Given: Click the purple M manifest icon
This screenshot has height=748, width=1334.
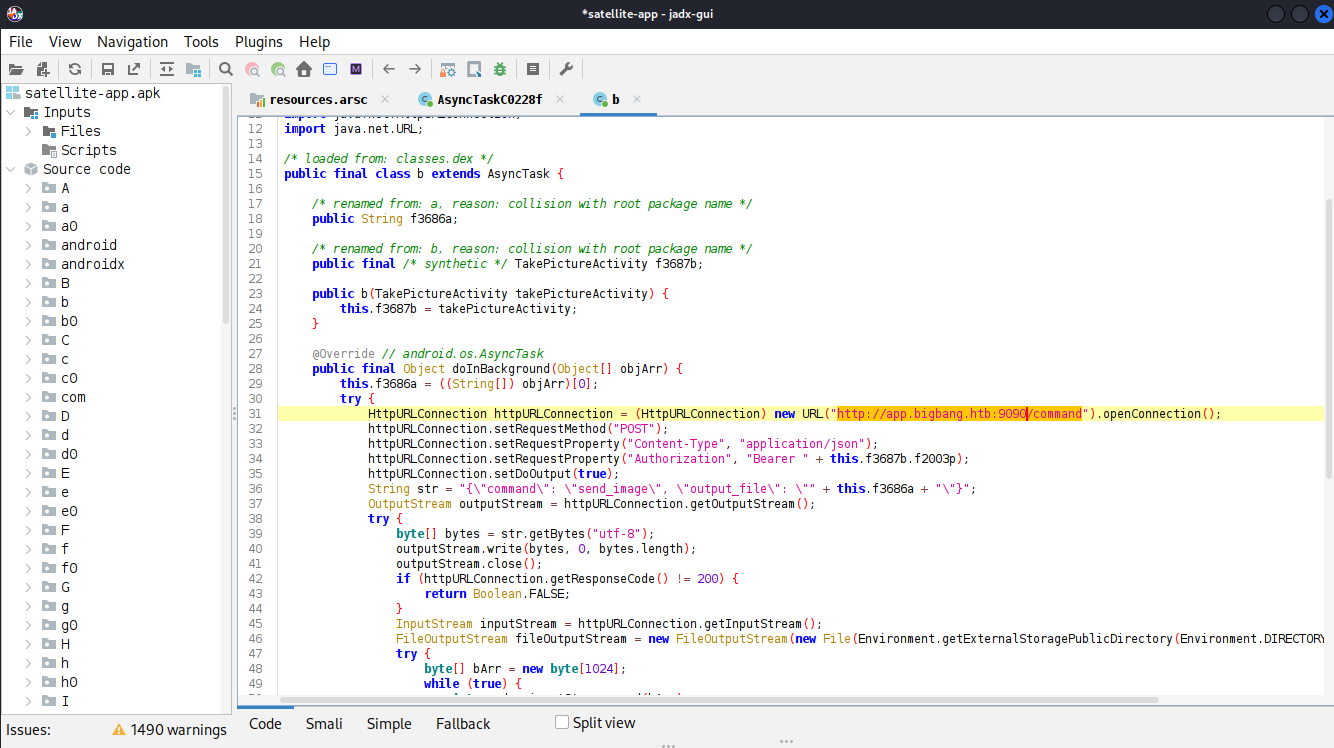Looking at the screenshot, I should [356, 69].
